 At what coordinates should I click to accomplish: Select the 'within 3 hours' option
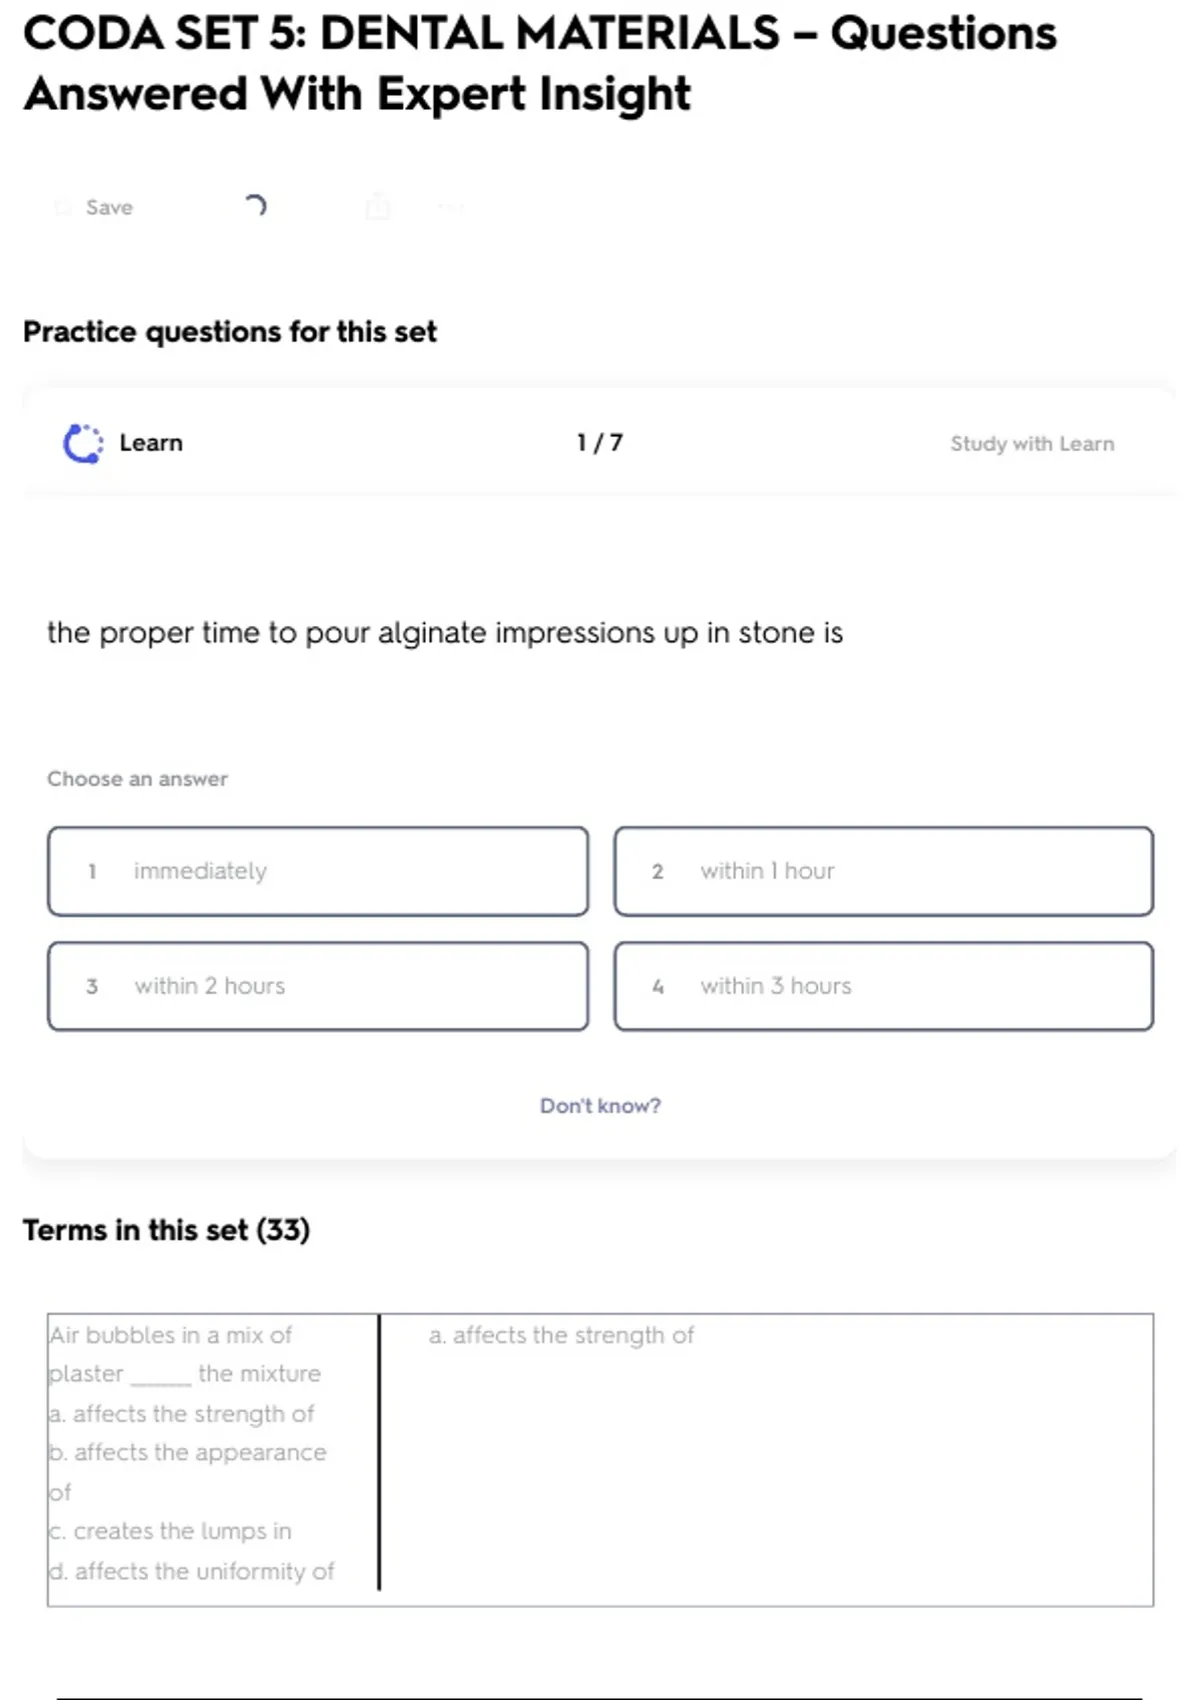(883, 986)
